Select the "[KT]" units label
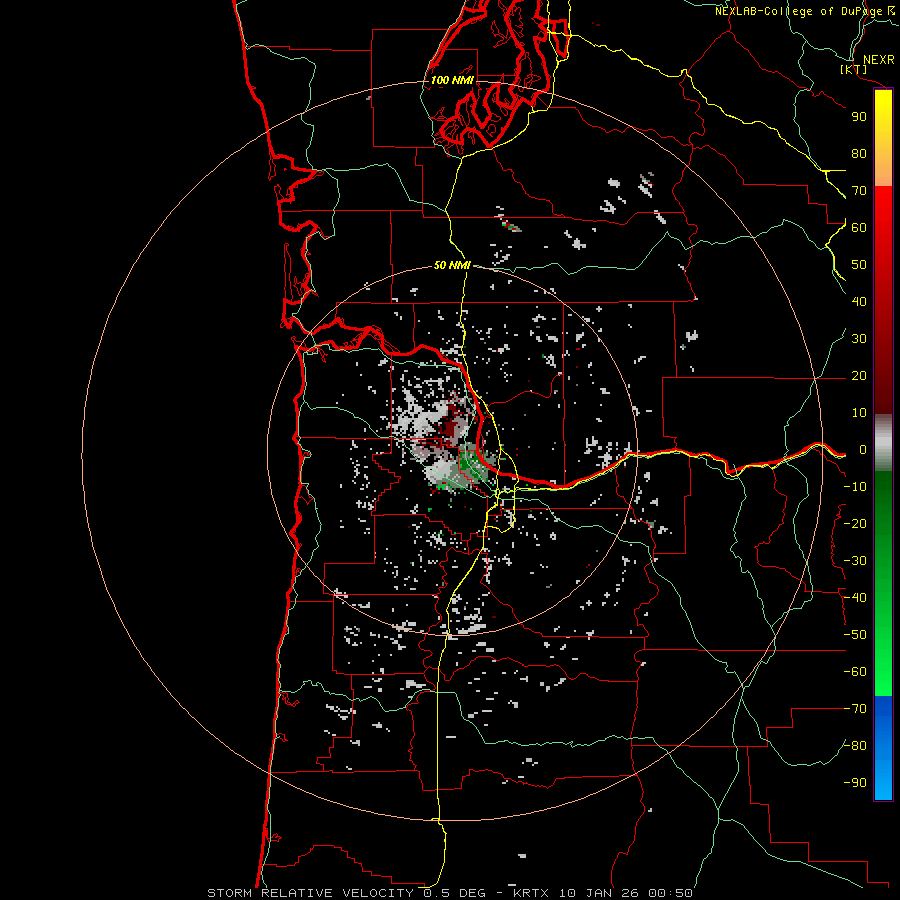Image resolution: width=900 pixels, height=900 pixels. click(854, 69)
